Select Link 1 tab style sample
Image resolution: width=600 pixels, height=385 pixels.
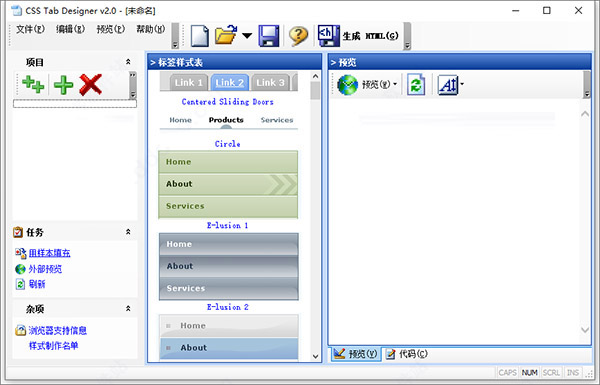coord(189,82)
